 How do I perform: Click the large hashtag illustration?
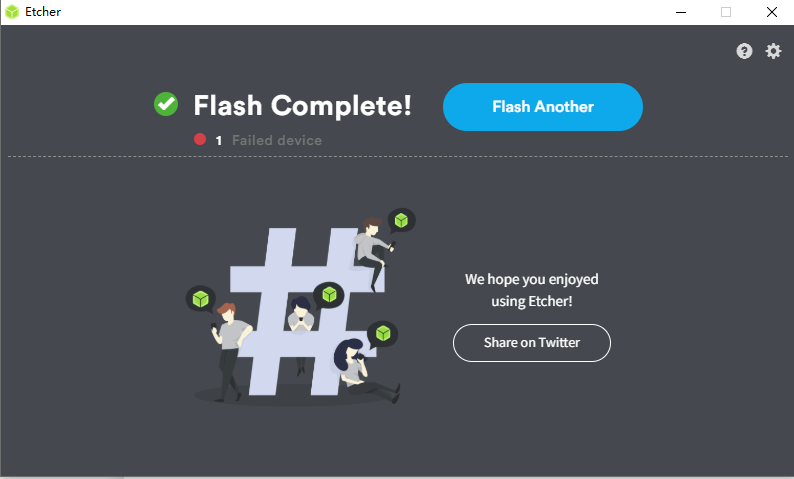(x=304, y=311)
